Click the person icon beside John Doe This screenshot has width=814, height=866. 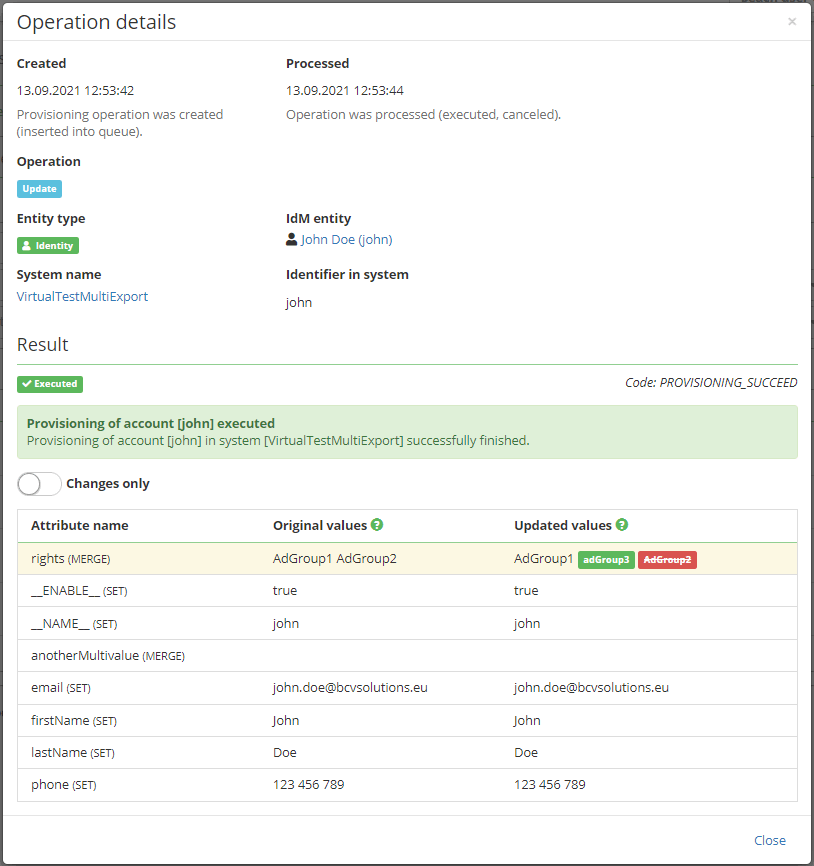click(x=292, y=240)
